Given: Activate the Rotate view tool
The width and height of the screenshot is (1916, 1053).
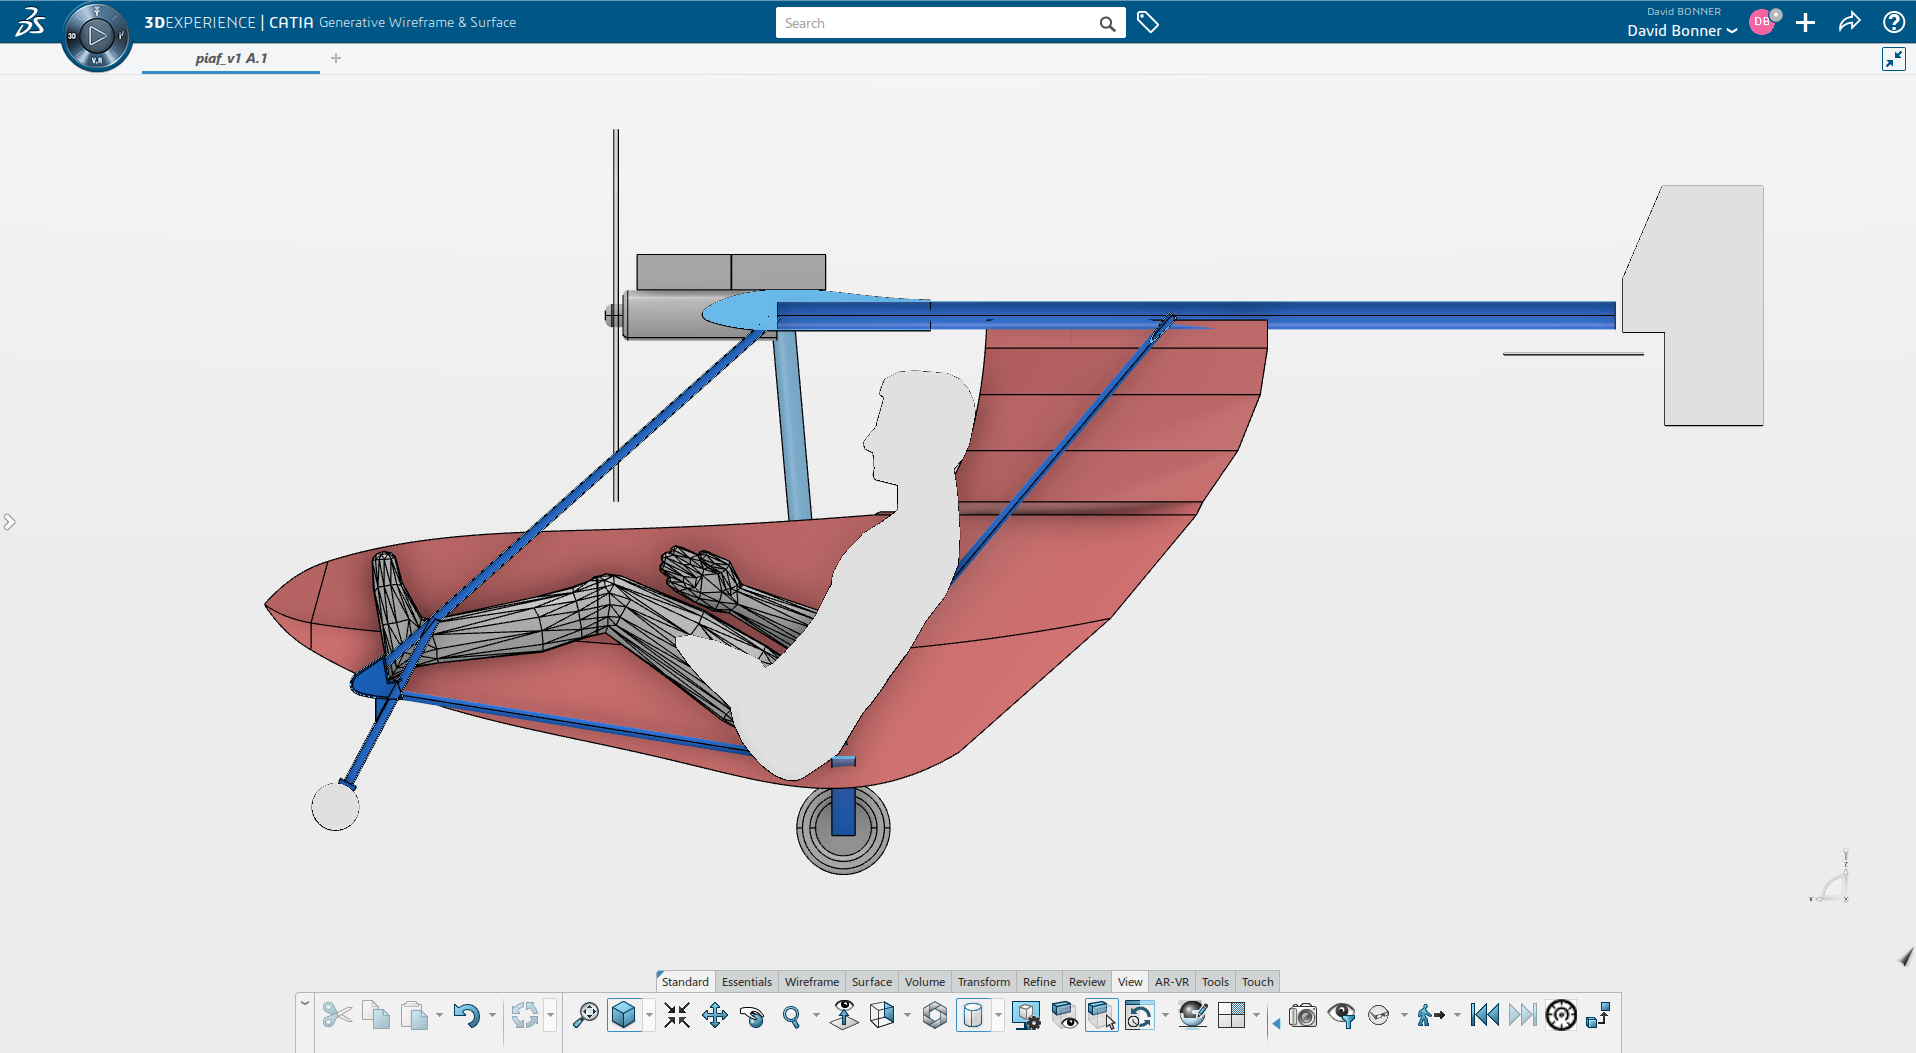Looking at the screenshot, I should click(x=753, y=1016).
